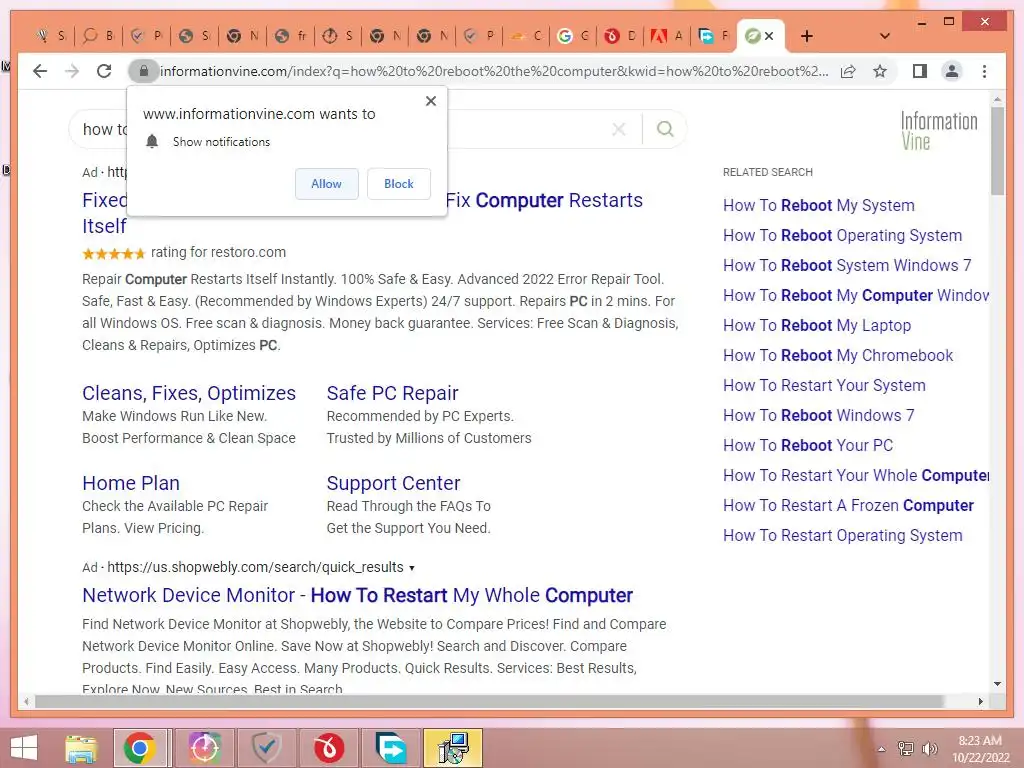The image size is (1024, 768).
Task: Open the Cleans, Fixes, Optimizes link
Action: coord(189,392)
